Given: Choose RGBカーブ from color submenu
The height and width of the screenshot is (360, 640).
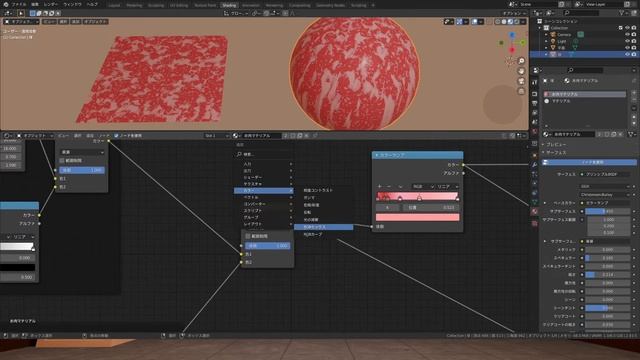Looking at the screenshot, I should pyautogui.click(x=313, y=234).
